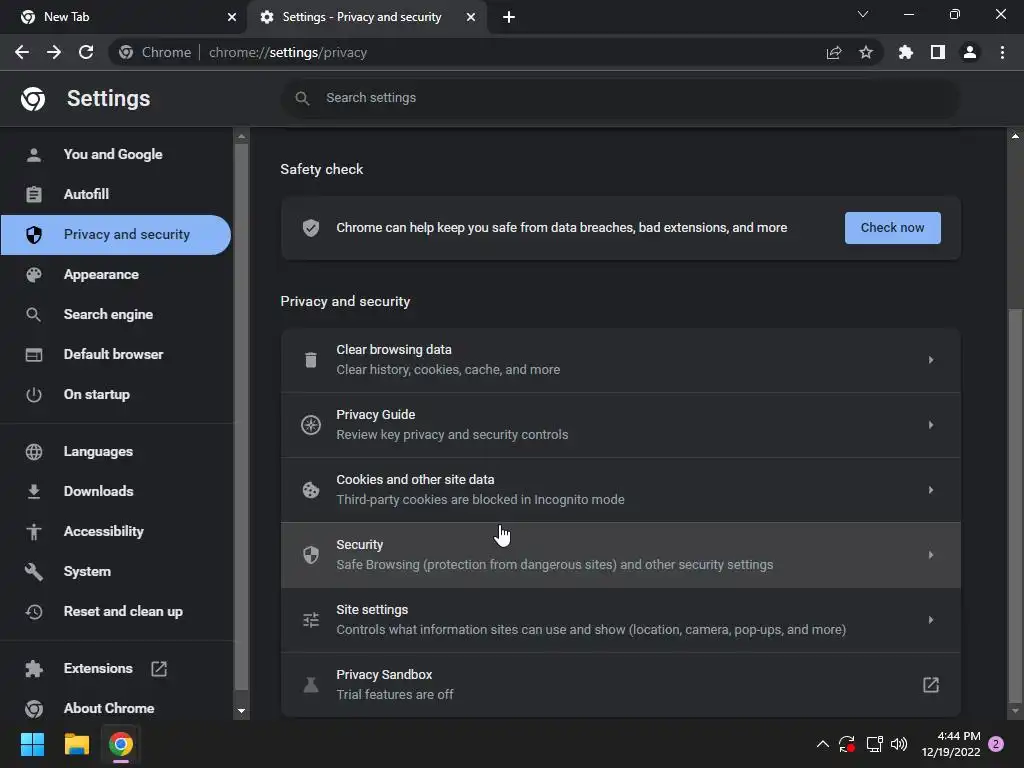Toggle the side panel icon

[x=938, y=52]
